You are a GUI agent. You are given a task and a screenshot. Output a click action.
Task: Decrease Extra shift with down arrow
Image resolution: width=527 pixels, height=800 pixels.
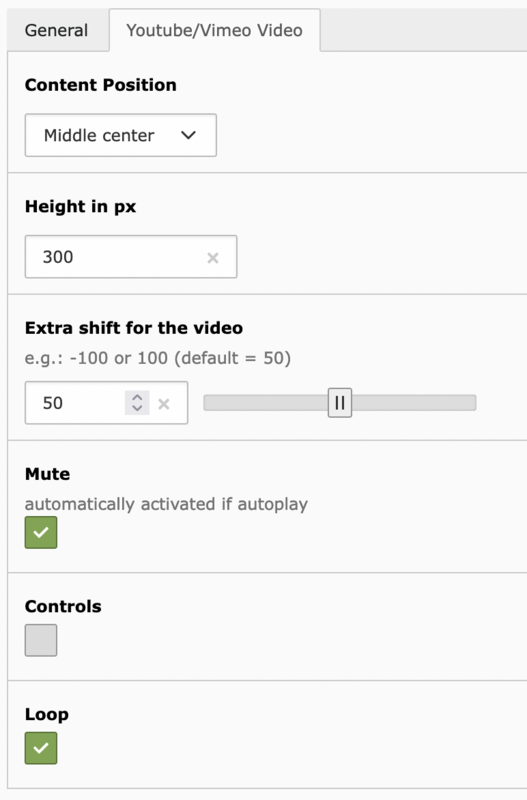tap(137, 408)
